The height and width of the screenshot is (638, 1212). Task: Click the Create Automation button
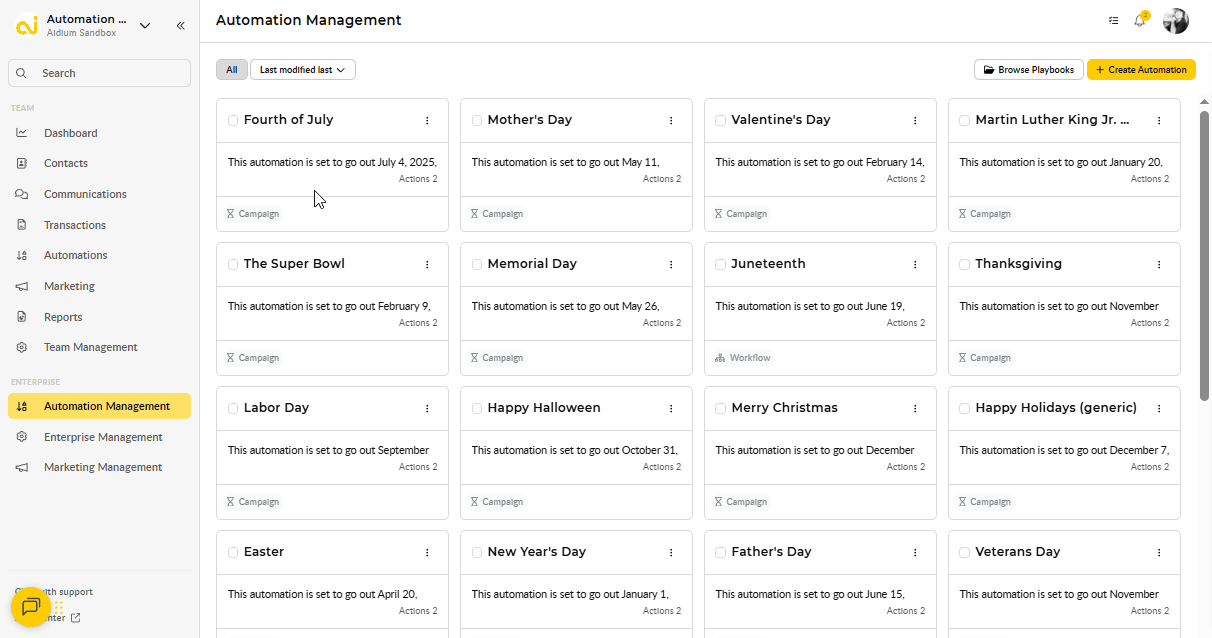tap(1141, 70)
